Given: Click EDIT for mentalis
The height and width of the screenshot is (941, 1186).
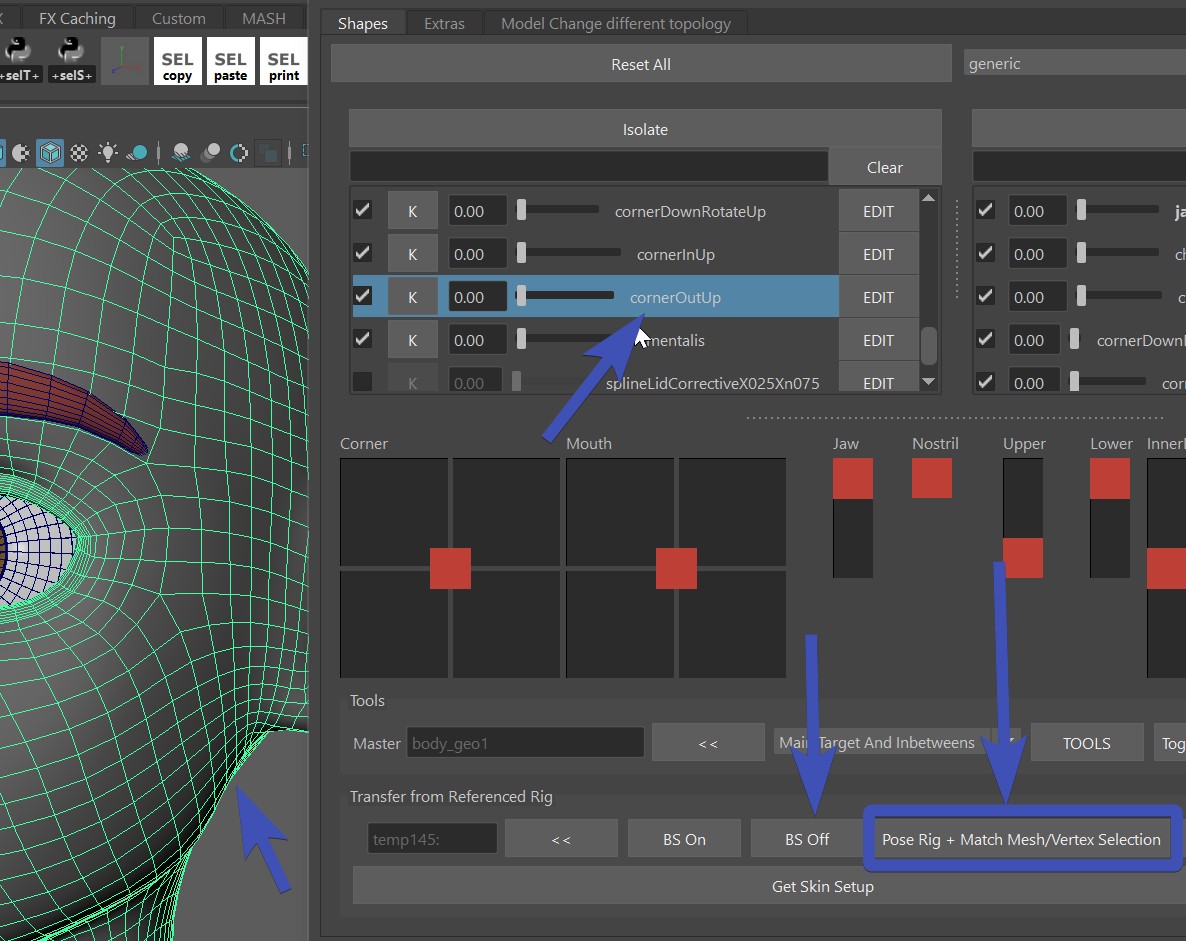Looking at the screenshot, I should [x=879, y=341].
